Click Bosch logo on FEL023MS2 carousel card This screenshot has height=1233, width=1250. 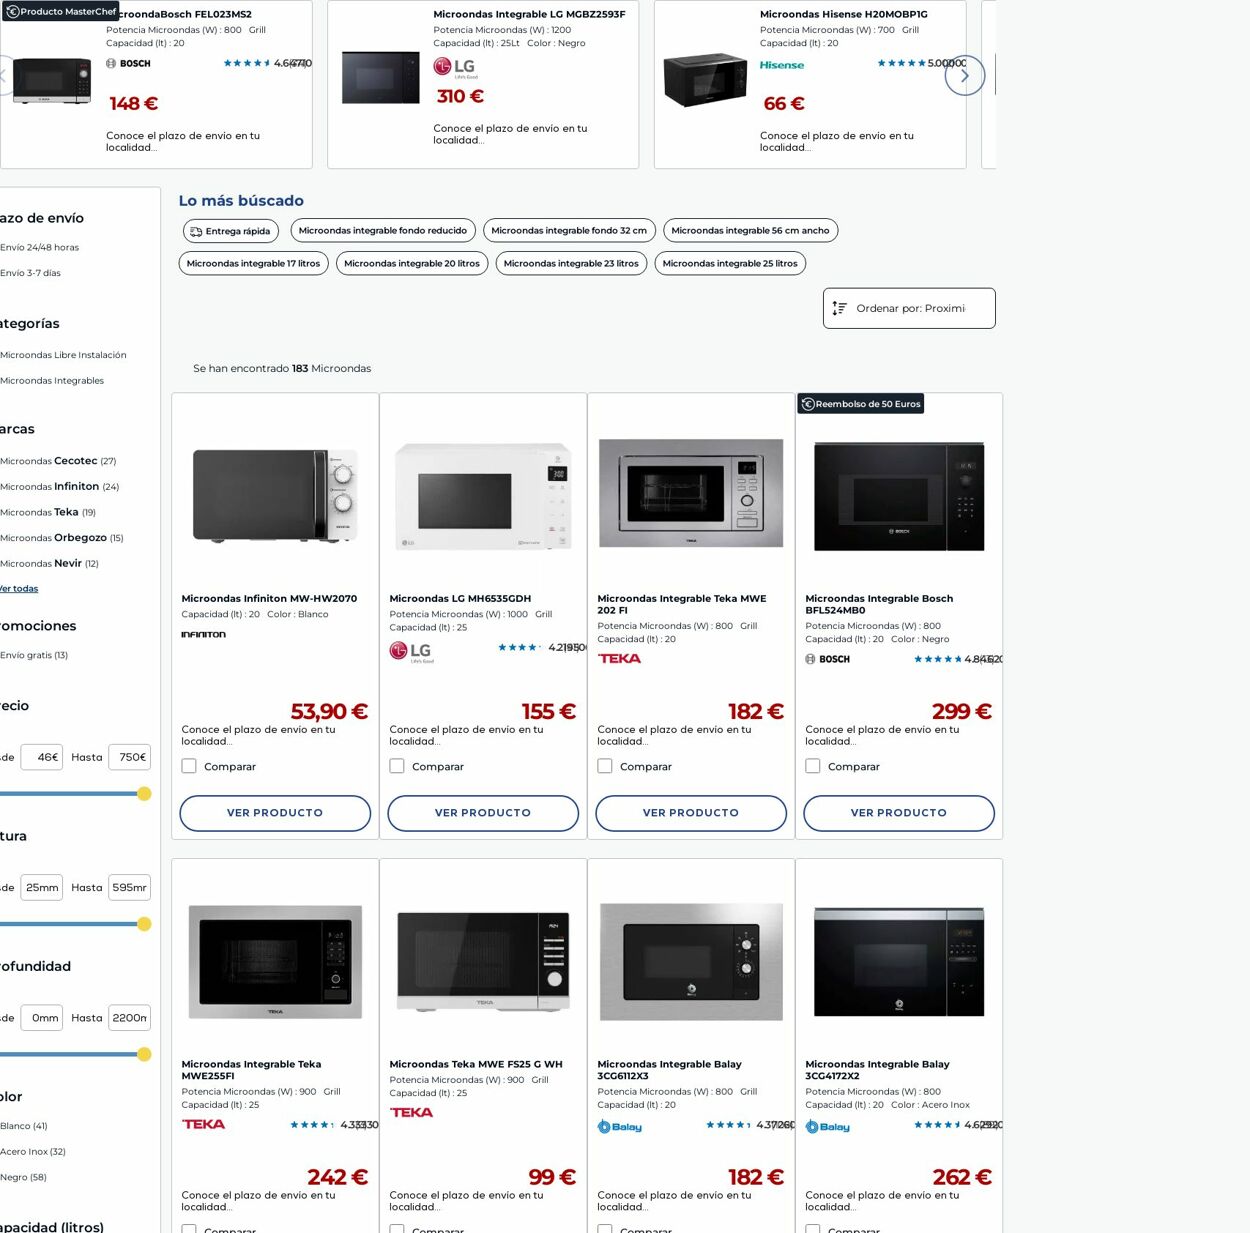[129, 63]
